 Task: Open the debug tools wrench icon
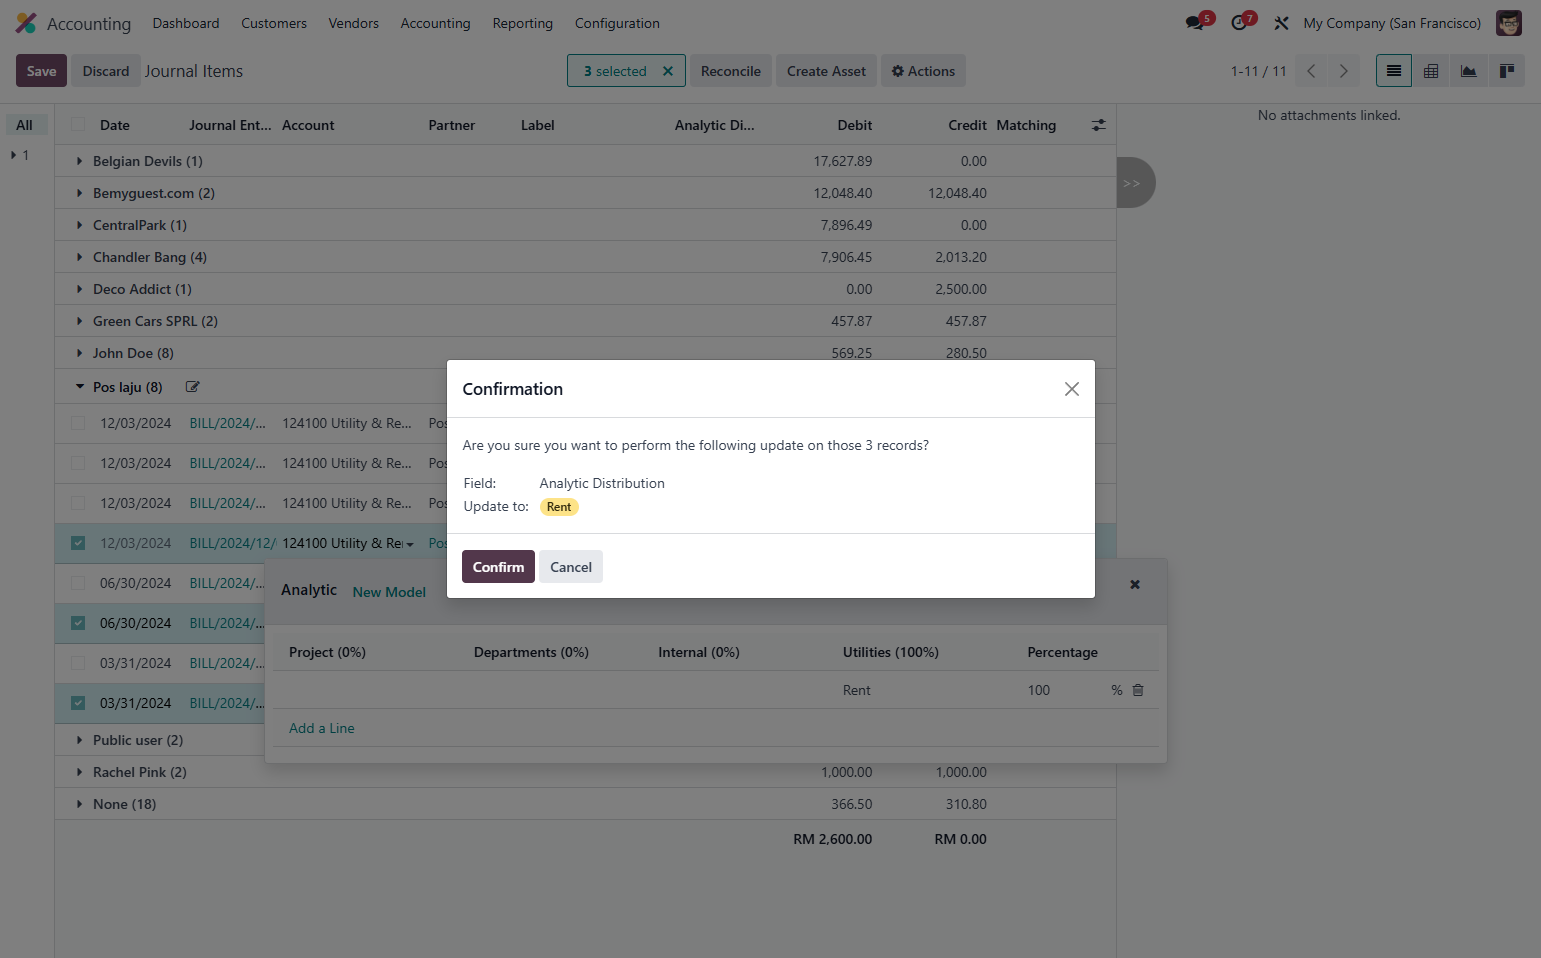(x=1281, y=23)
